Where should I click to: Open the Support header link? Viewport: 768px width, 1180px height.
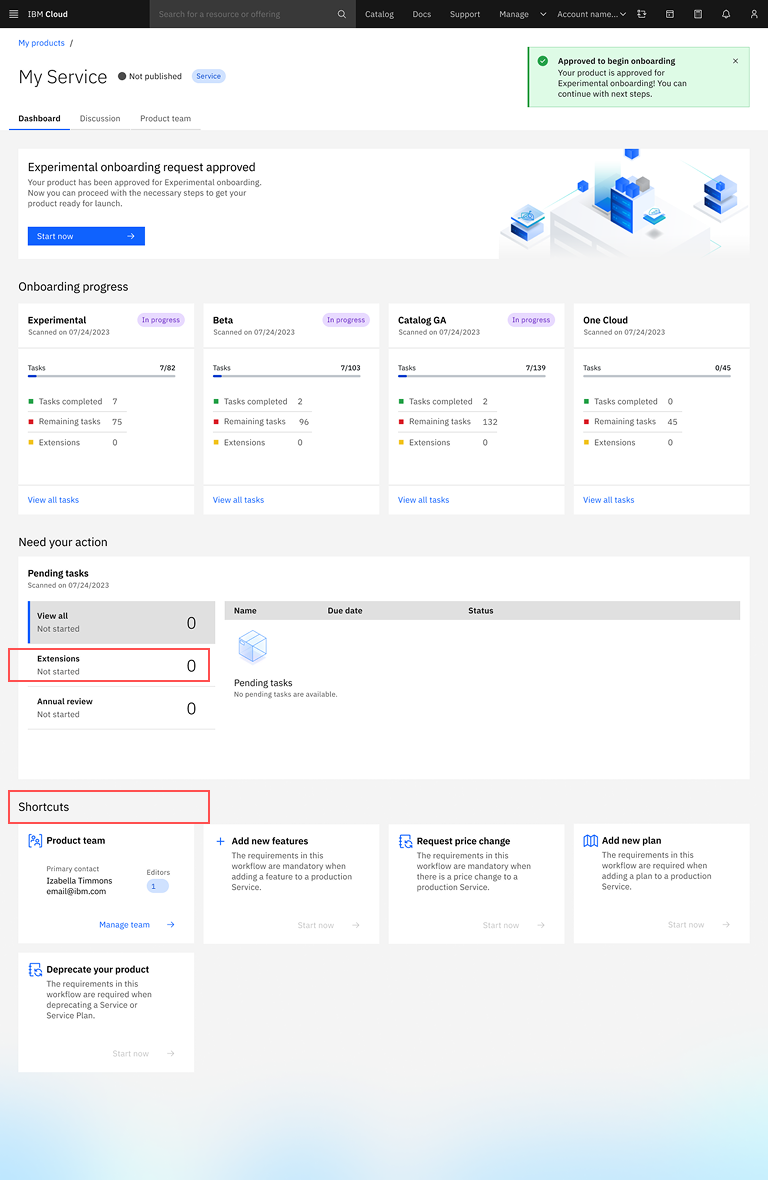pyautogui.click(x=465, y=14)
